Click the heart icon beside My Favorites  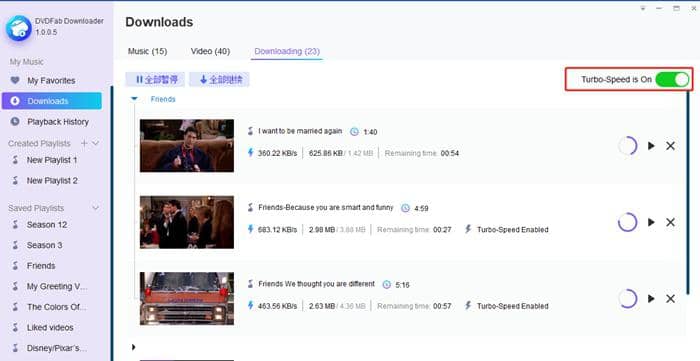[x=15, y=80]
